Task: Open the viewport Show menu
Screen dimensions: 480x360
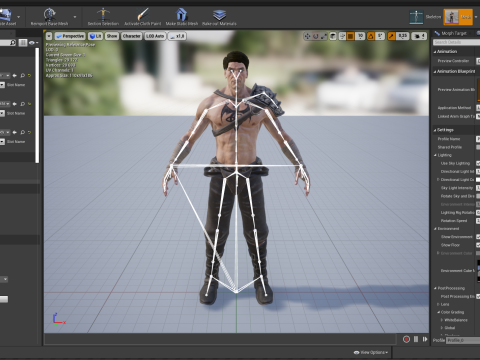Action: tap(112, 36)
